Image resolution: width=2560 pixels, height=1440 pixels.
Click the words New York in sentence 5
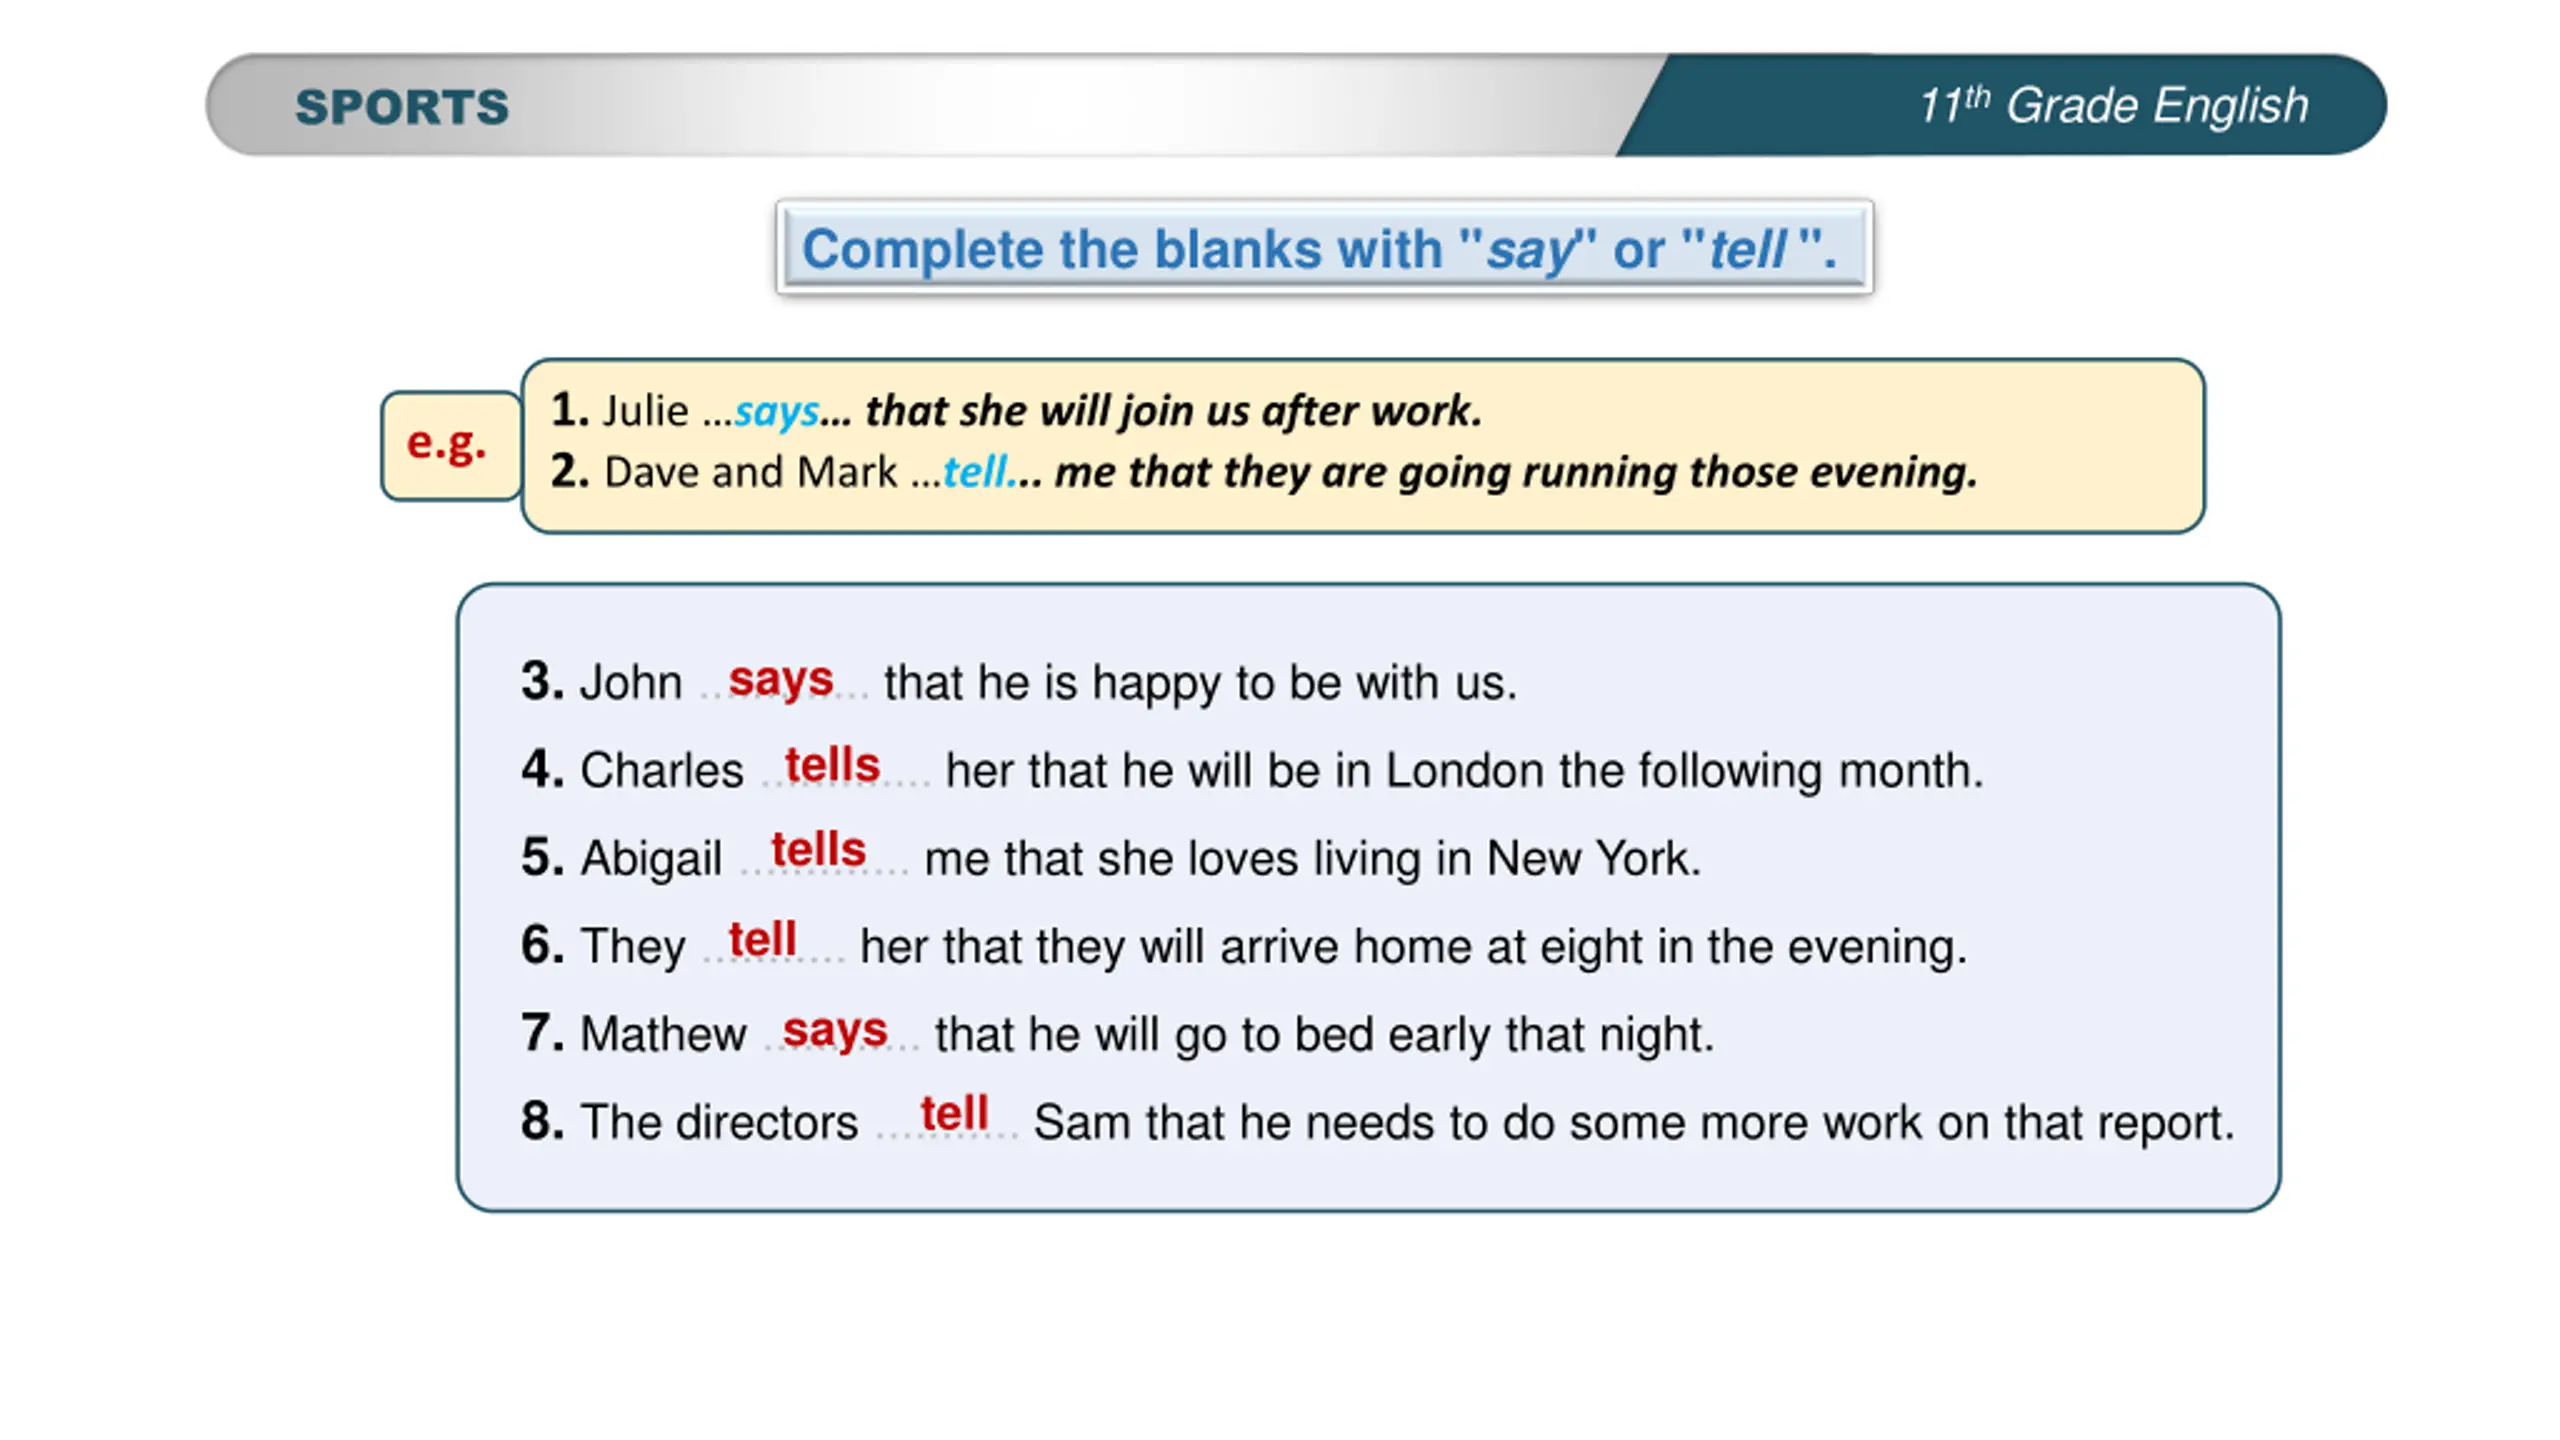[1593, 859]
